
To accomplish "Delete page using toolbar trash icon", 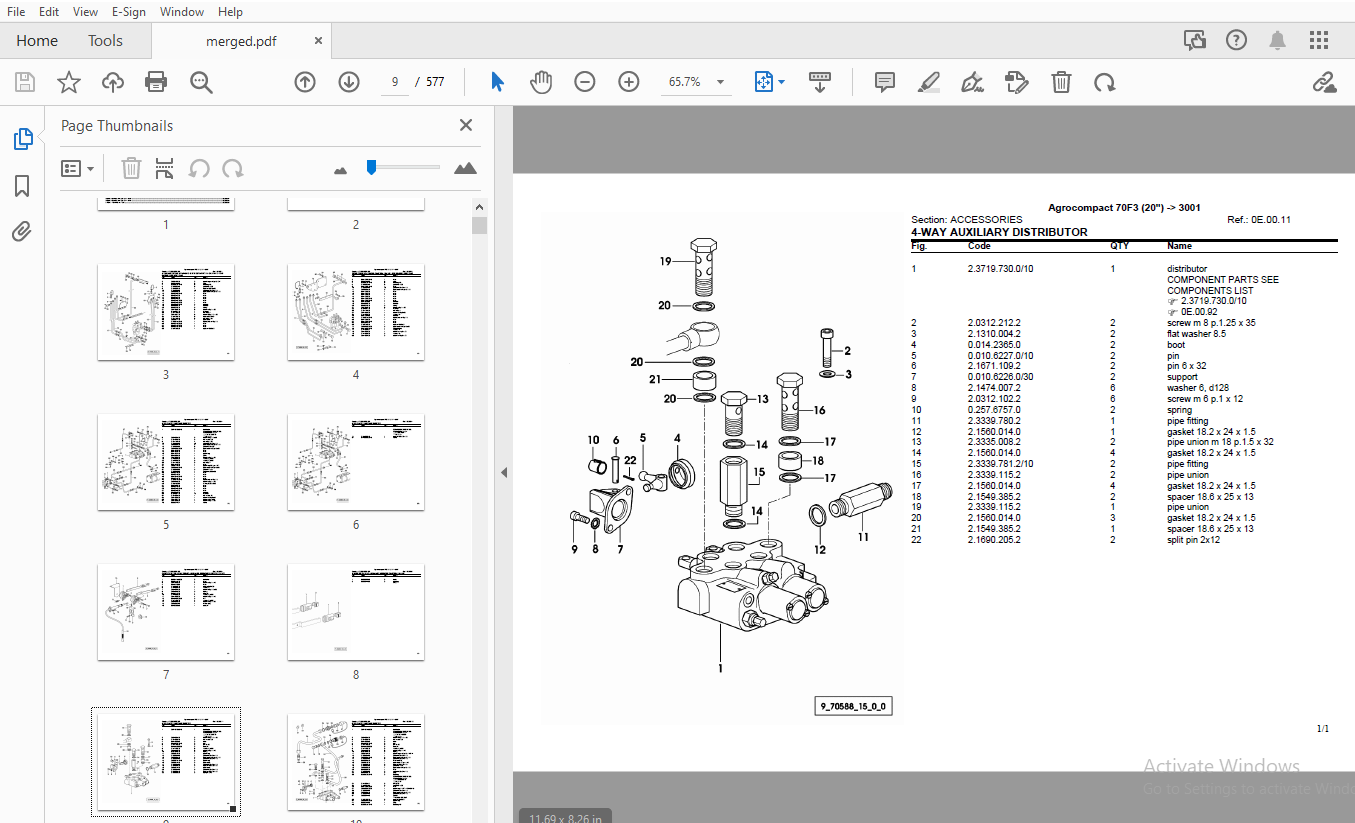I will coord(1061,82).
